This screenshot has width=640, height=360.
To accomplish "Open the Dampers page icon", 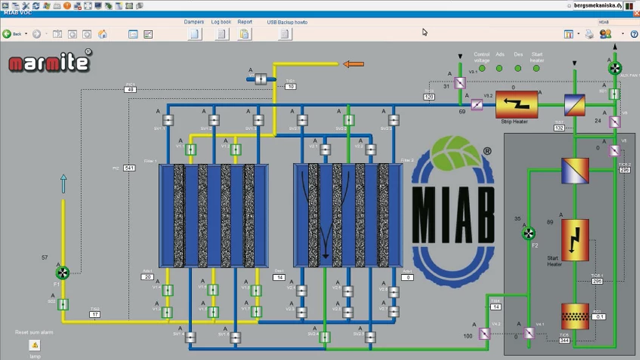I will click(x=194, y=34).
